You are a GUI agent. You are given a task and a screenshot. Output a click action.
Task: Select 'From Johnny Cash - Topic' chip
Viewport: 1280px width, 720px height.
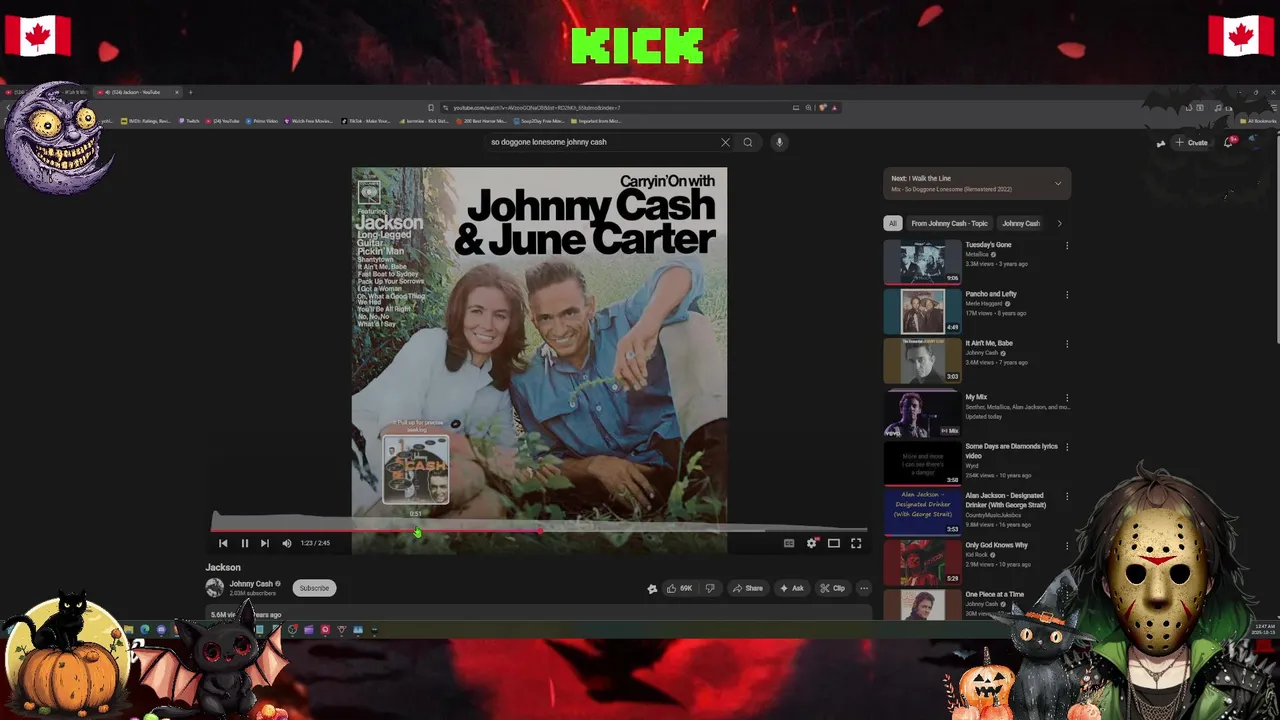pos(949,223)
